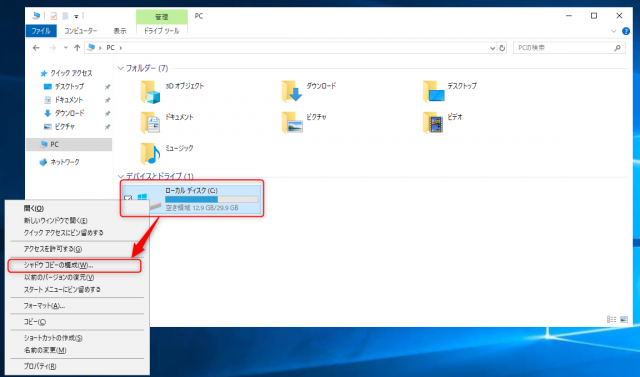Choose ショートカットの作成(S) in context menu
The width and height of the screenshot is (640, 377).
pyautogui.click(x=78, y=338)
